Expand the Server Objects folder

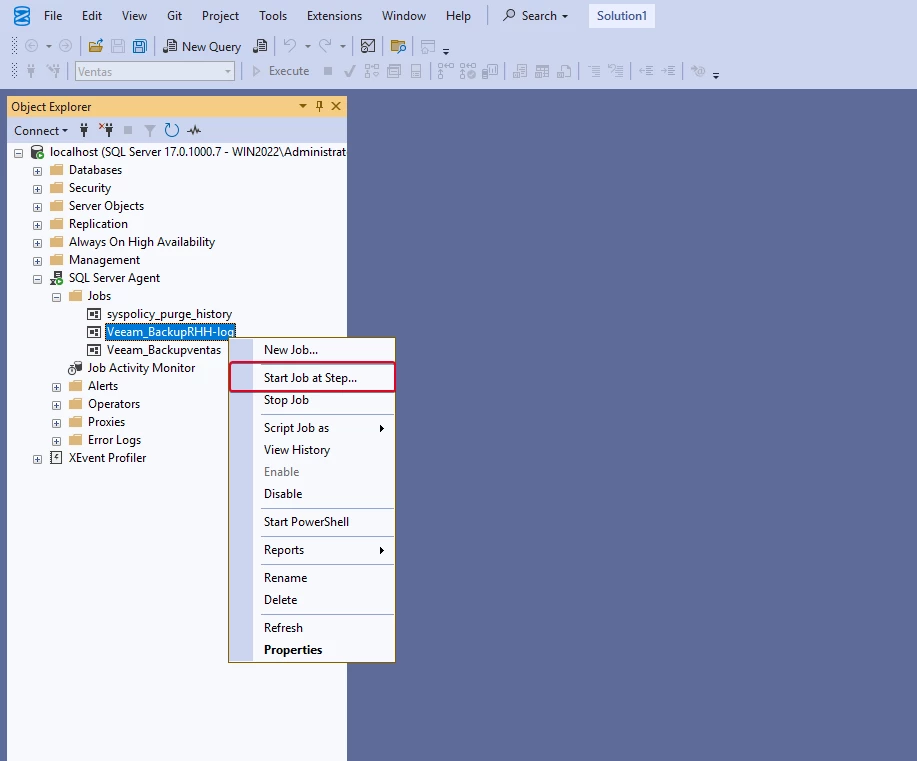(37, 207)
